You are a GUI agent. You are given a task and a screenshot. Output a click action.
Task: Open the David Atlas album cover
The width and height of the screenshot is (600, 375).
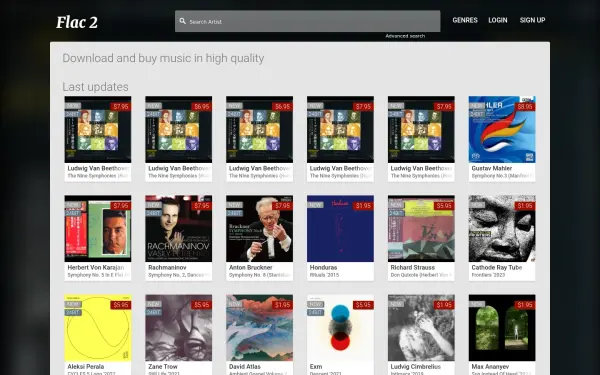click(x=259, y=328)
